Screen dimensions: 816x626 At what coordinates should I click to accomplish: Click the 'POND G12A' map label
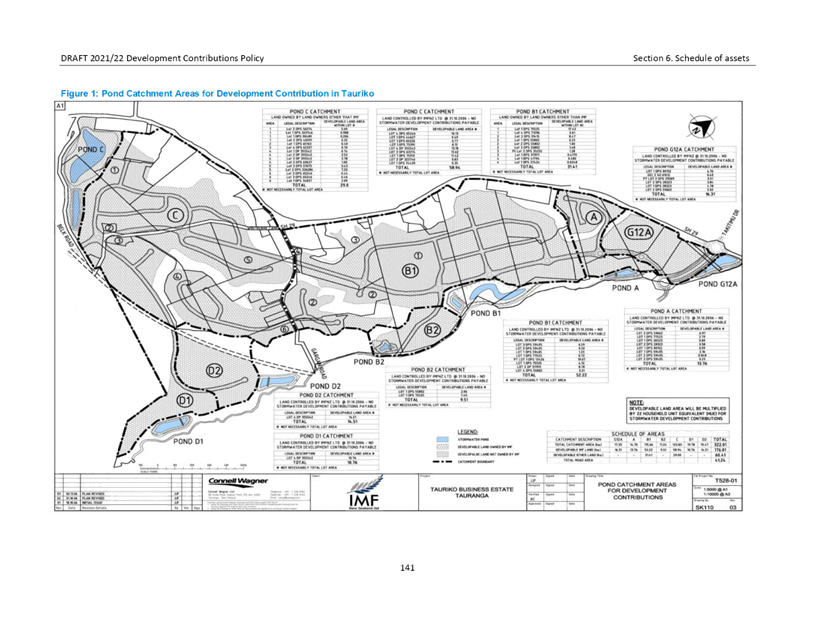pyautogui.click(x=718, y=284)
